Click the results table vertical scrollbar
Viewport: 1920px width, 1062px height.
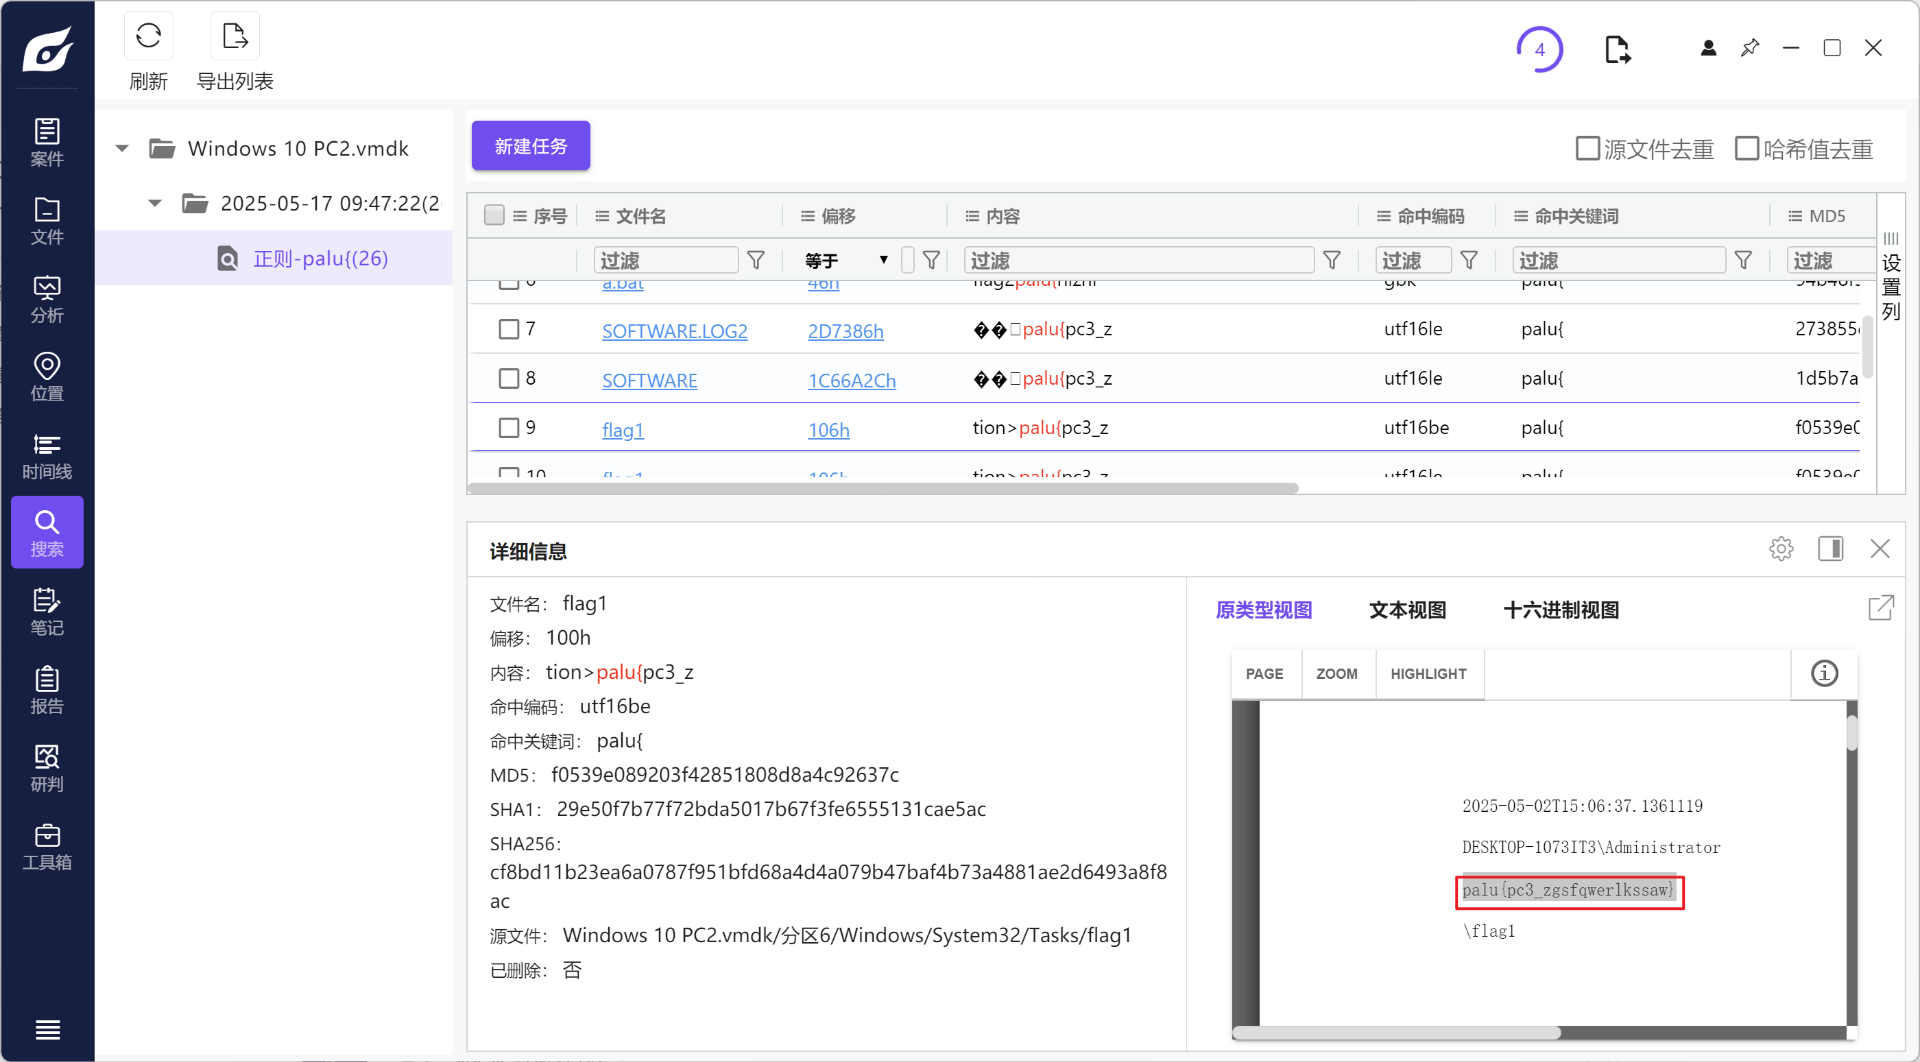click(1868, 346)
